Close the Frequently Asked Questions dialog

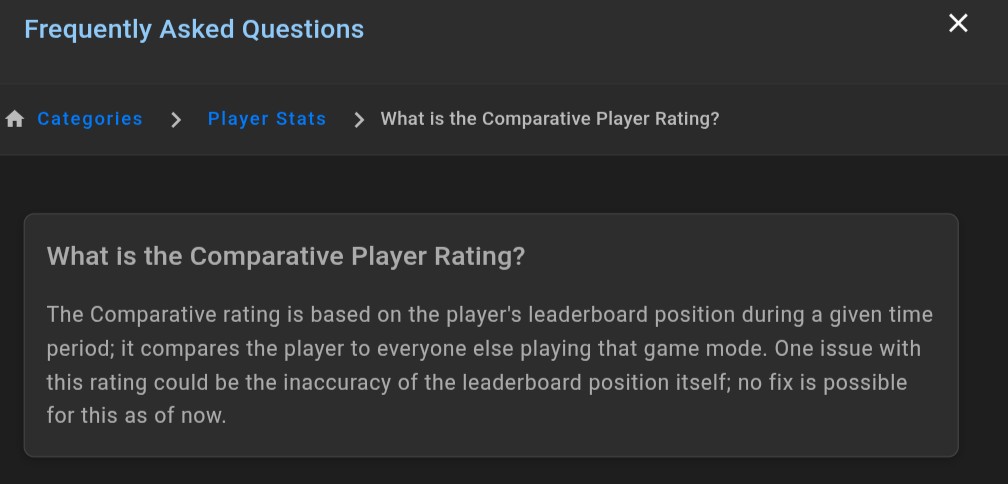click(958, 24)
